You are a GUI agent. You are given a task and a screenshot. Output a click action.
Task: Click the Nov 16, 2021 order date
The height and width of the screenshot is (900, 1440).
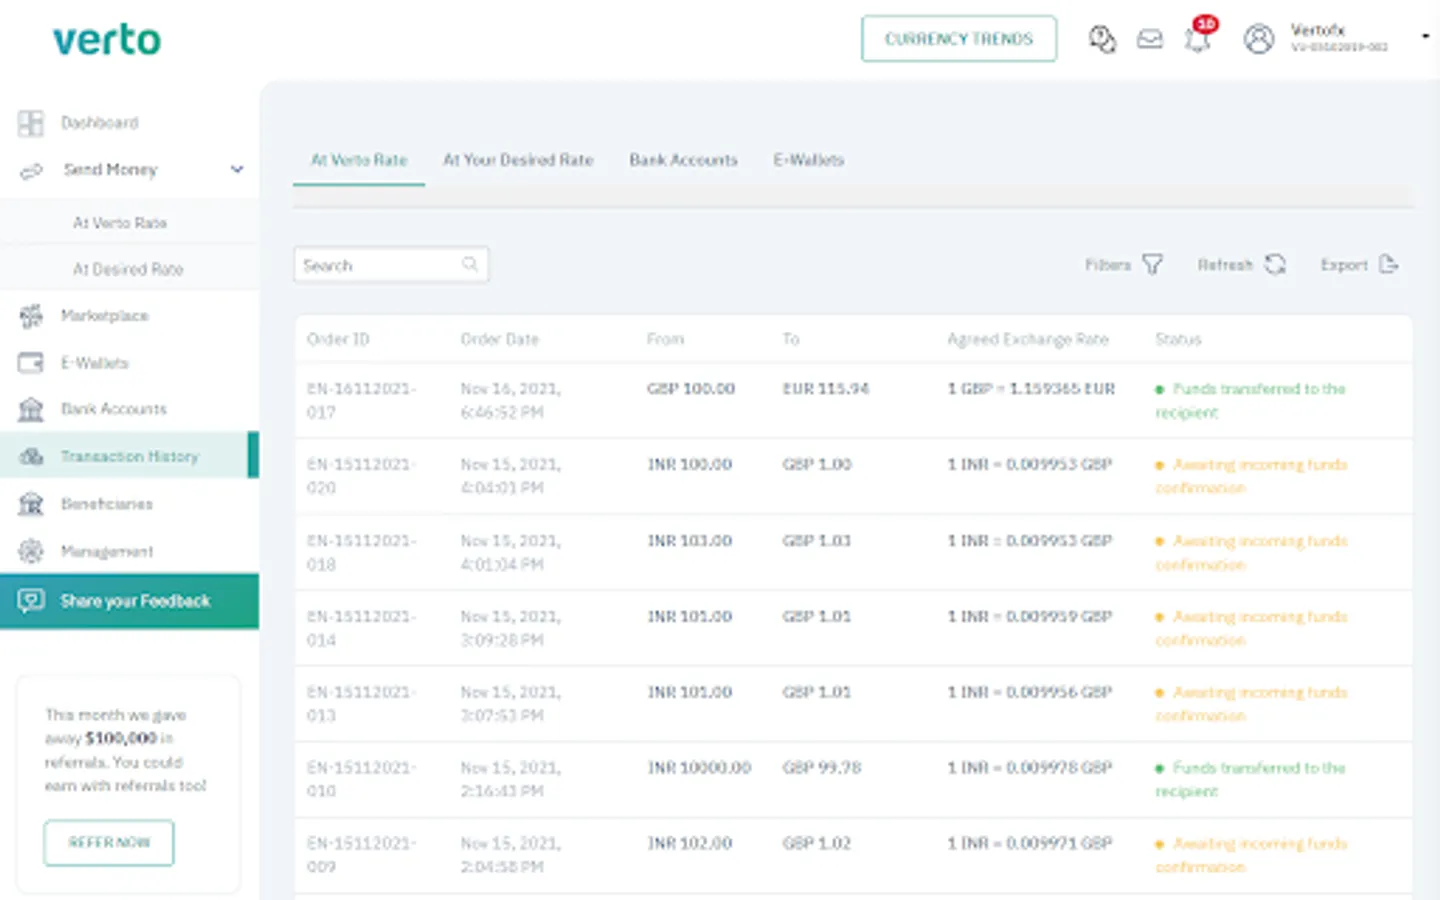tap(510, 400)
